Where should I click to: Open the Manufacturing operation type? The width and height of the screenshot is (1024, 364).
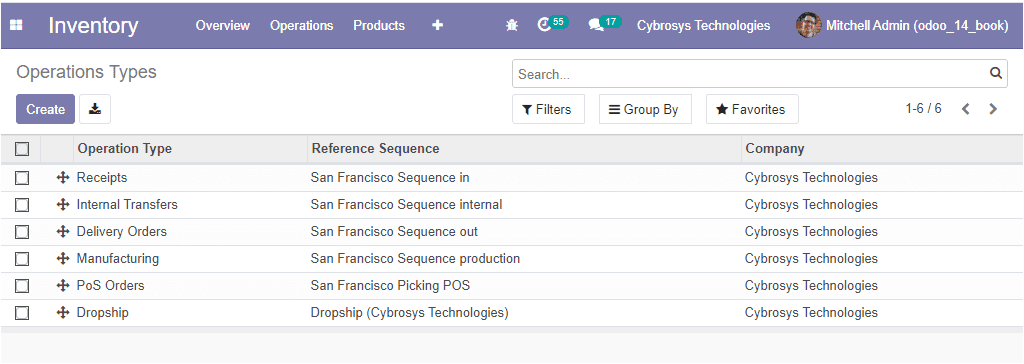118,259
